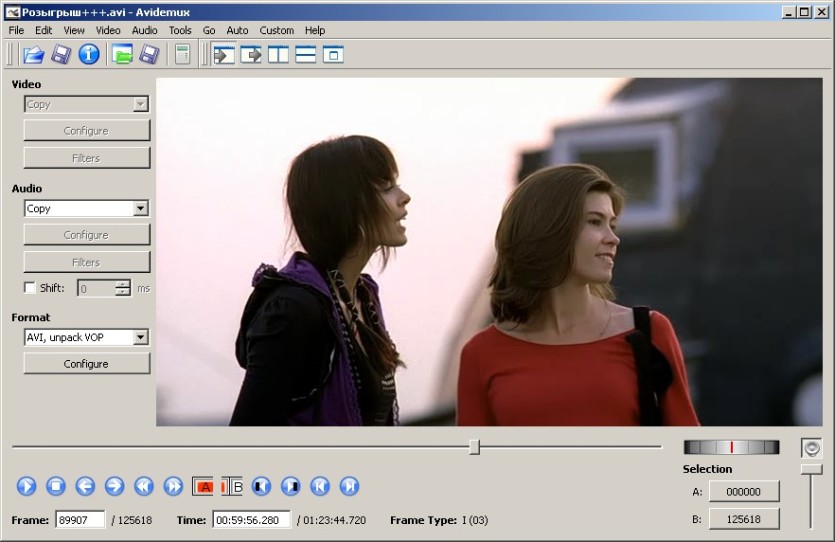This screenshot has width=835, height=542.
Task: Play the video
Action: (x=27, y=486)
